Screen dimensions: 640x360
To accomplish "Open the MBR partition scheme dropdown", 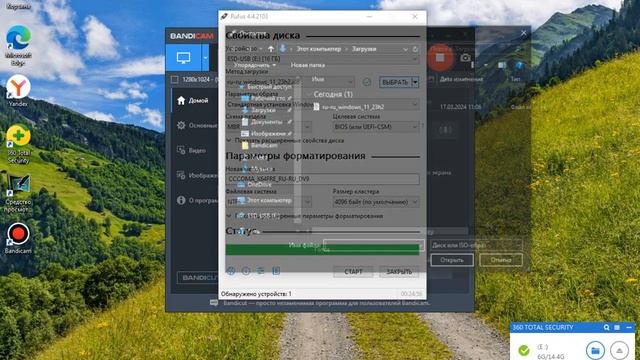I will click(x=269, y=127).
